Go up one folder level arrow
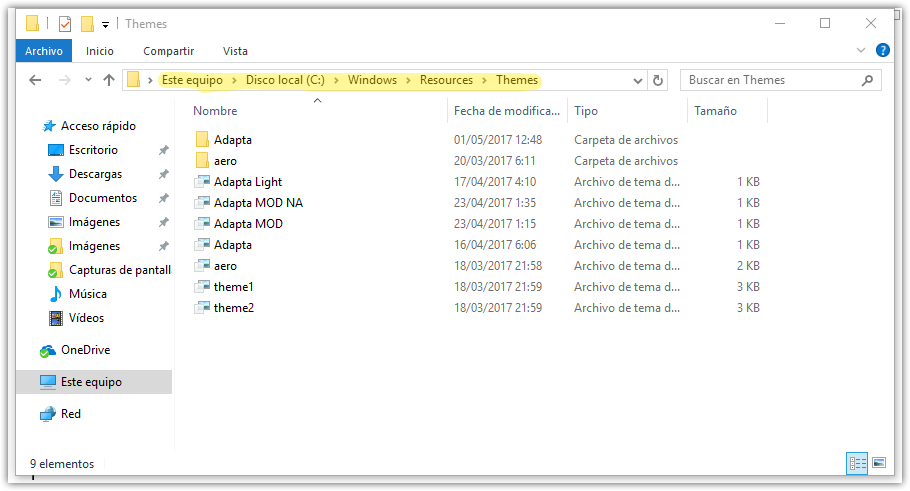Image resolution: width=910 pixels, height=491 pixels. tap(109, 80)
